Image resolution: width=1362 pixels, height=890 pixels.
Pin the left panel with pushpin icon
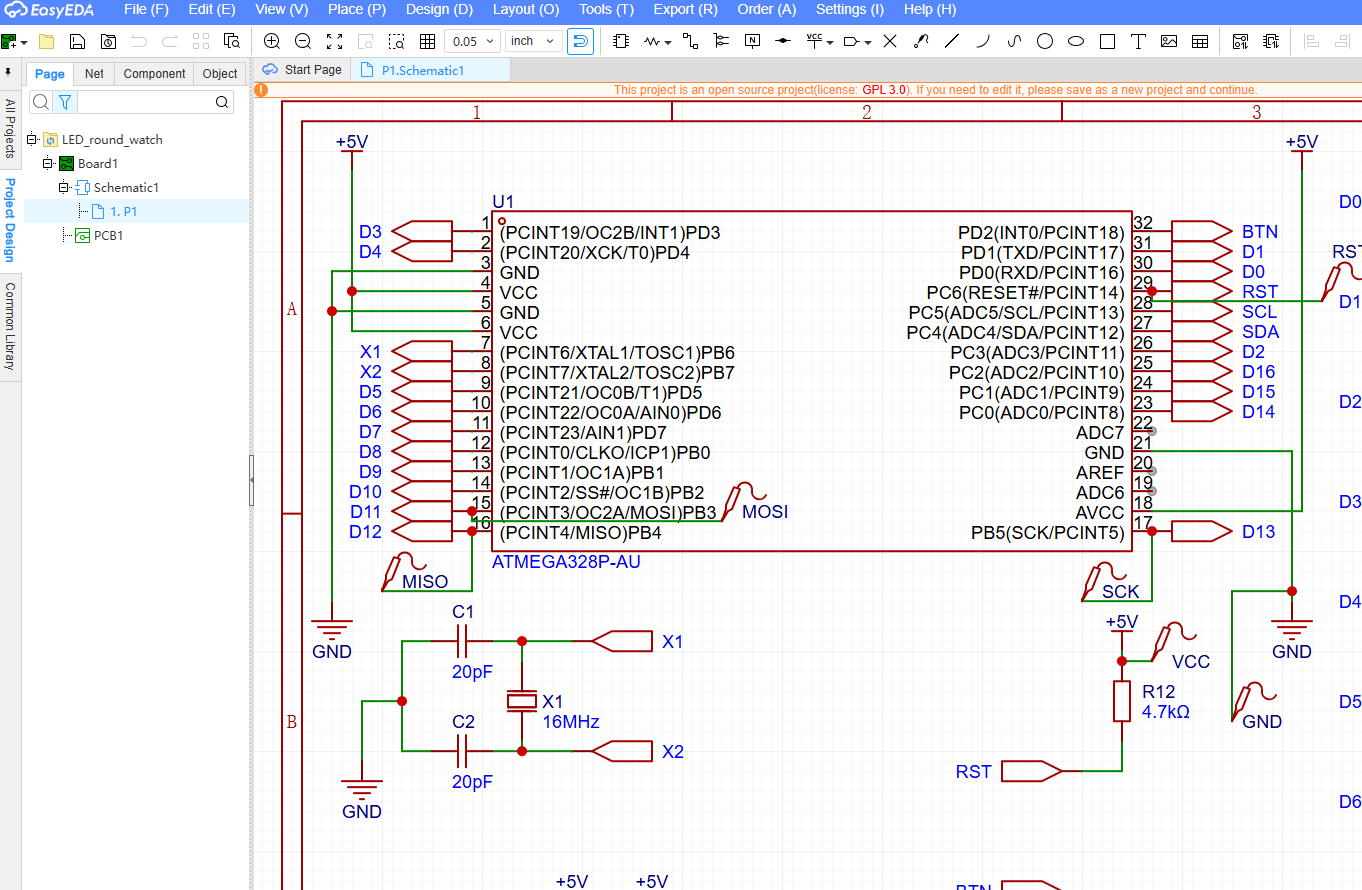pos(9,73)
